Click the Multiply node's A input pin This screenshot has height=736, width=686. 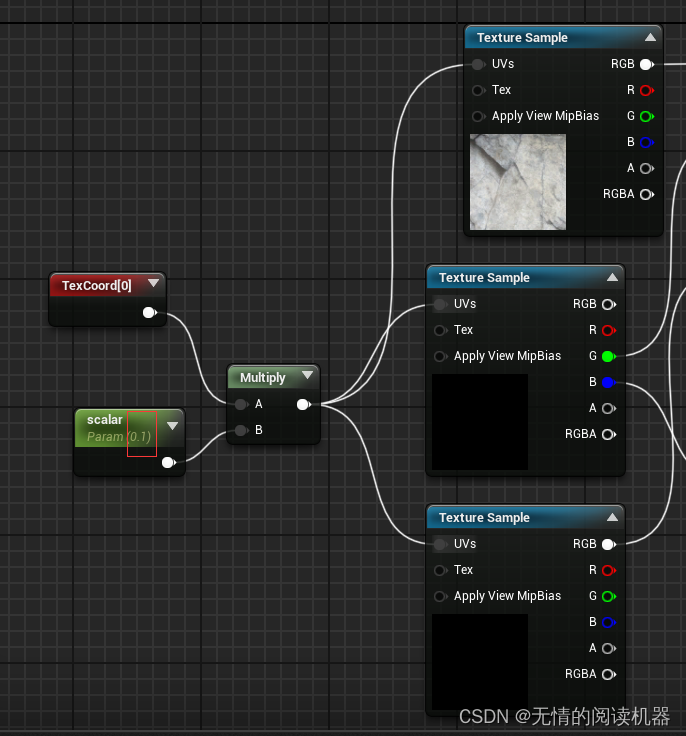[x=240, y=405]
